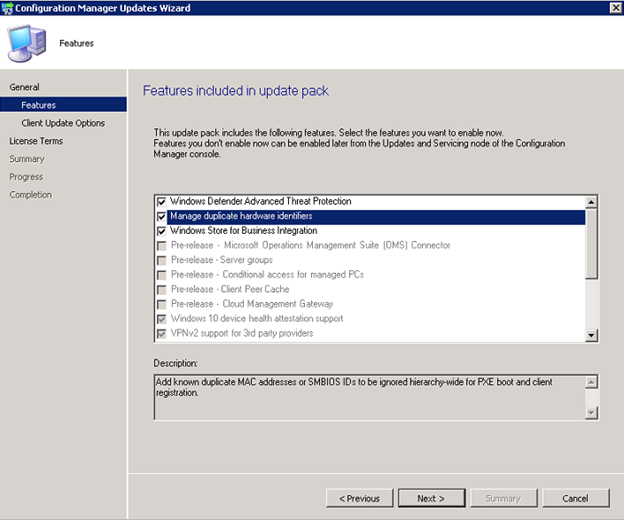Viewport: 624px width, 520px height.
Task: Click description box scroll down arrow
Action: coord(591,413)
